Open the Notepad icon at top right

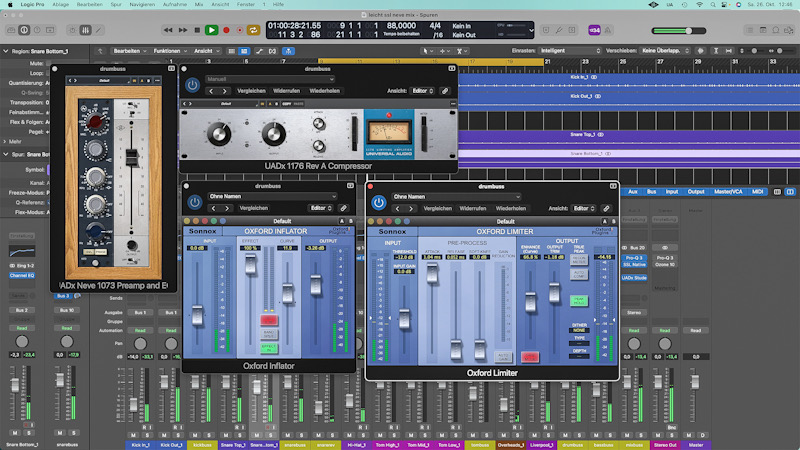click(763, 30)
